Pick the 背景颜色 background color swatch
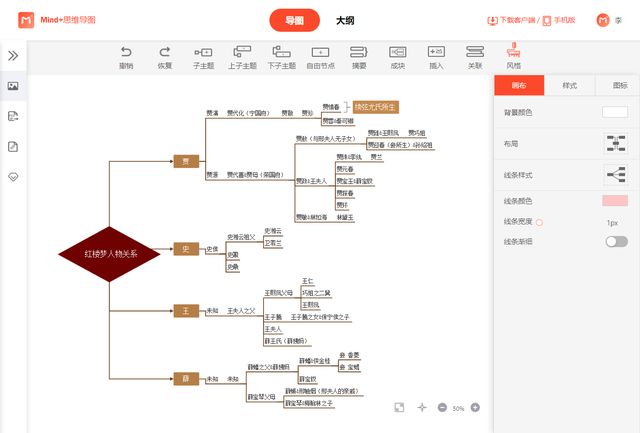The width and height of the screenshot is (640, 433). coord(615,112)
